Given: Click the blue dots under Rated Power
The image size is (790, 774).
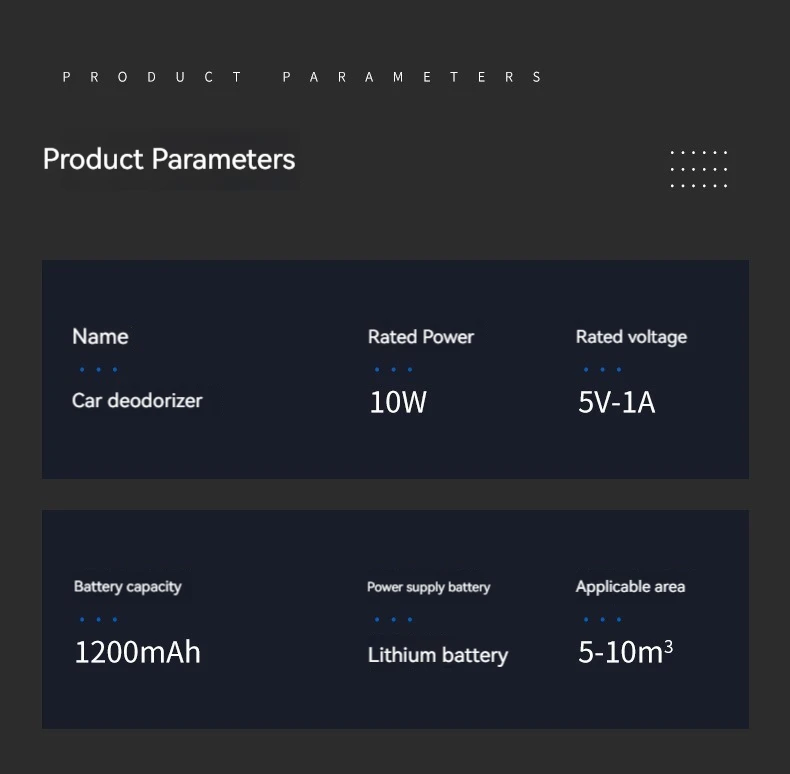Looking at the screenshot, I should [393, 369].
